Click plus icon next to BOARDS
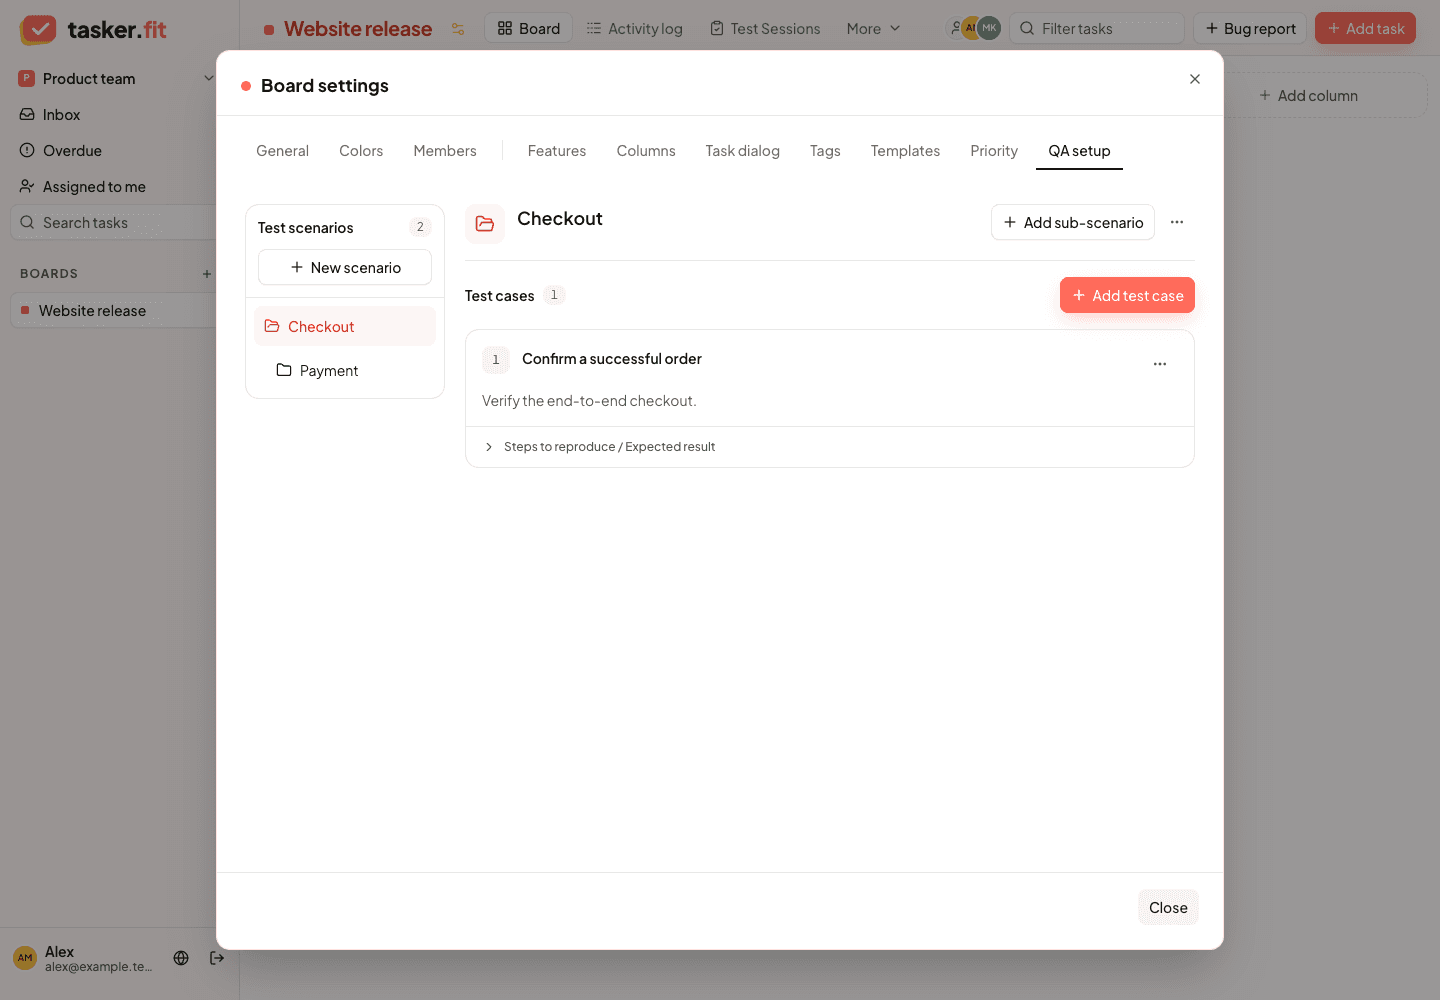 (207, 274)
